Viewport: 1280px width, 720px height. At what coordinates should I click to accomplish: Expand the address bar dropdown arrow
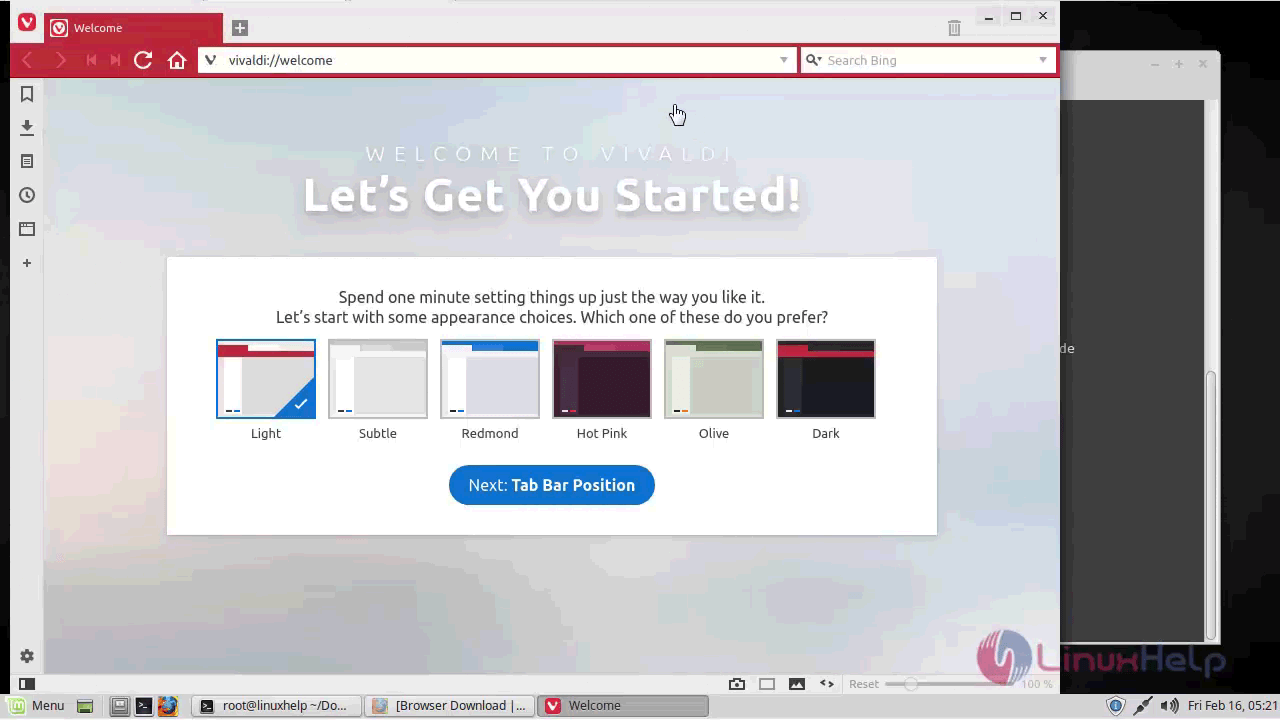(784, 60)
